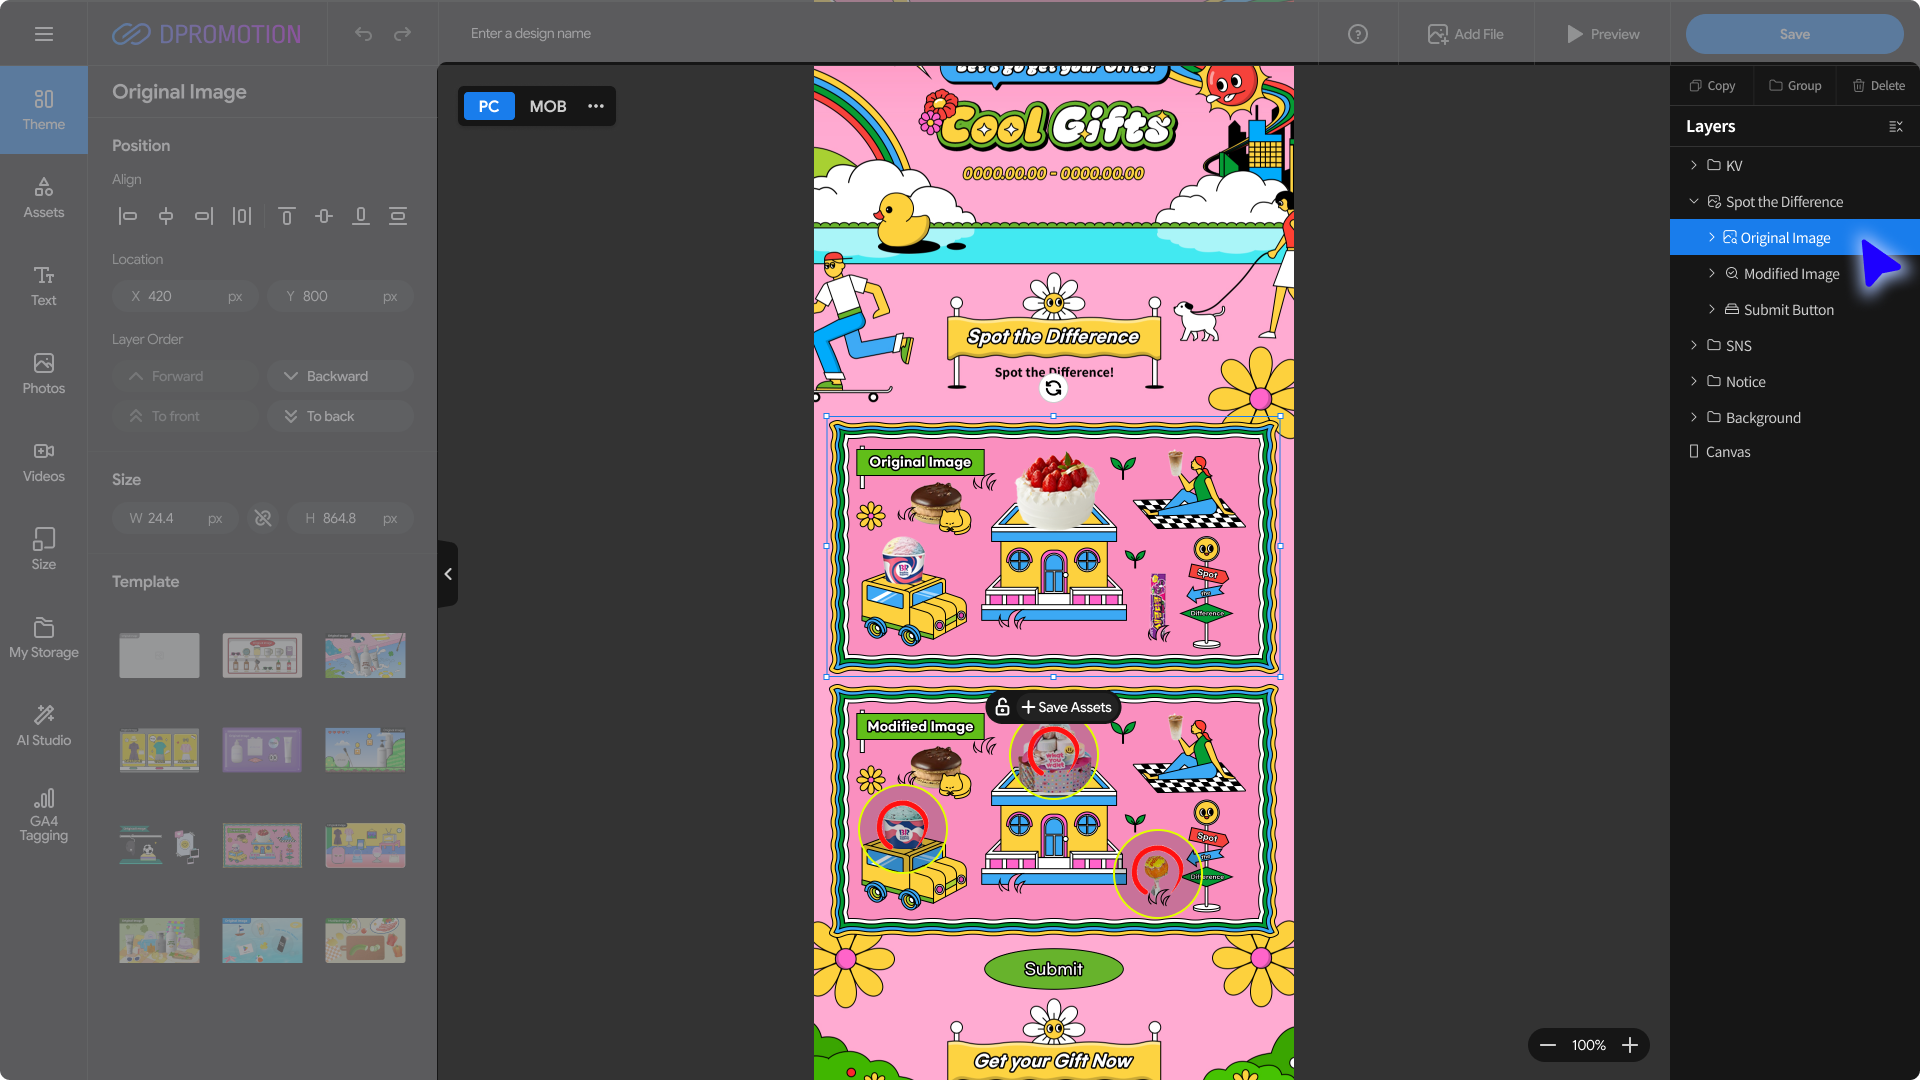This screenshot has height=1080, width=1920.
Task: Open the Assets sidebar tab
Action: pos(44,197)
